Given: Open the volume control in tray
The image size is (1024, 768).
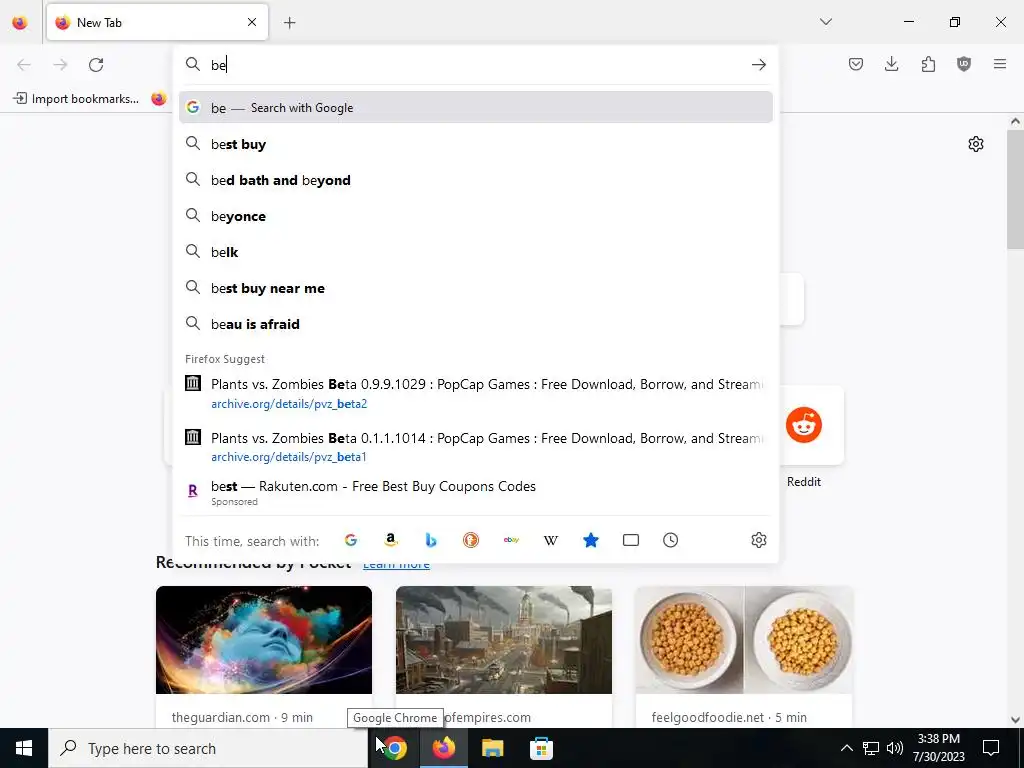Looking at the screenshot, I should click(895, 748).
